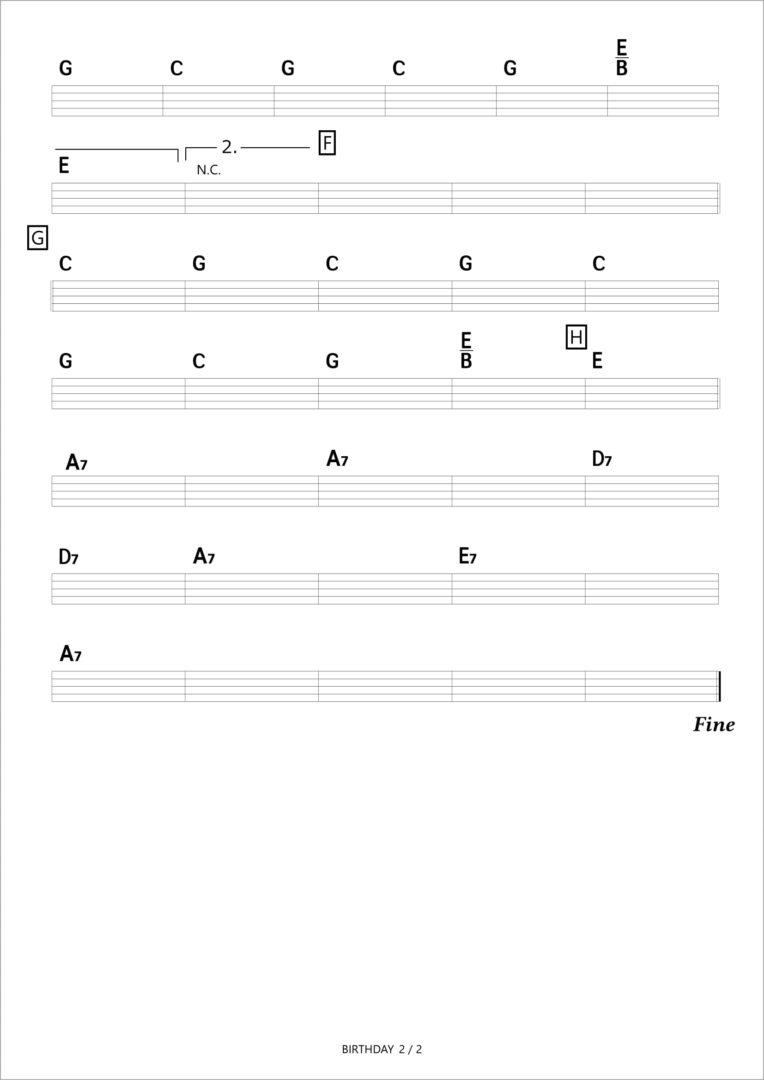The image size is (764, 1080).
Task: Click the A7 chord above the last staff
Action: (70, 654)
